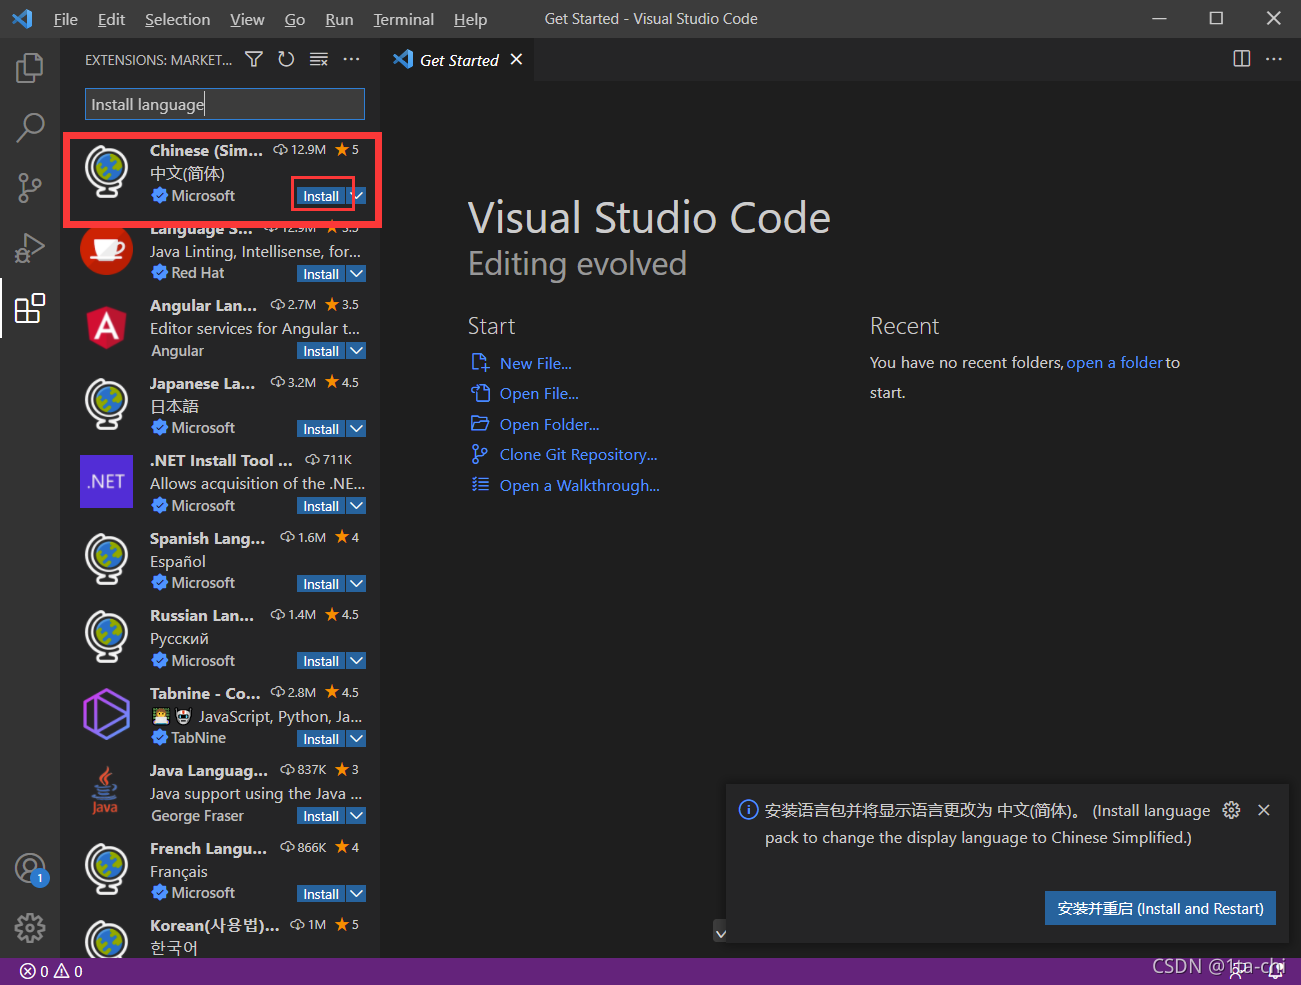The width and height of the screenshot is (1301, 985).
Task: Click the Install and Restart button
Action: (x=1160, y=908)
